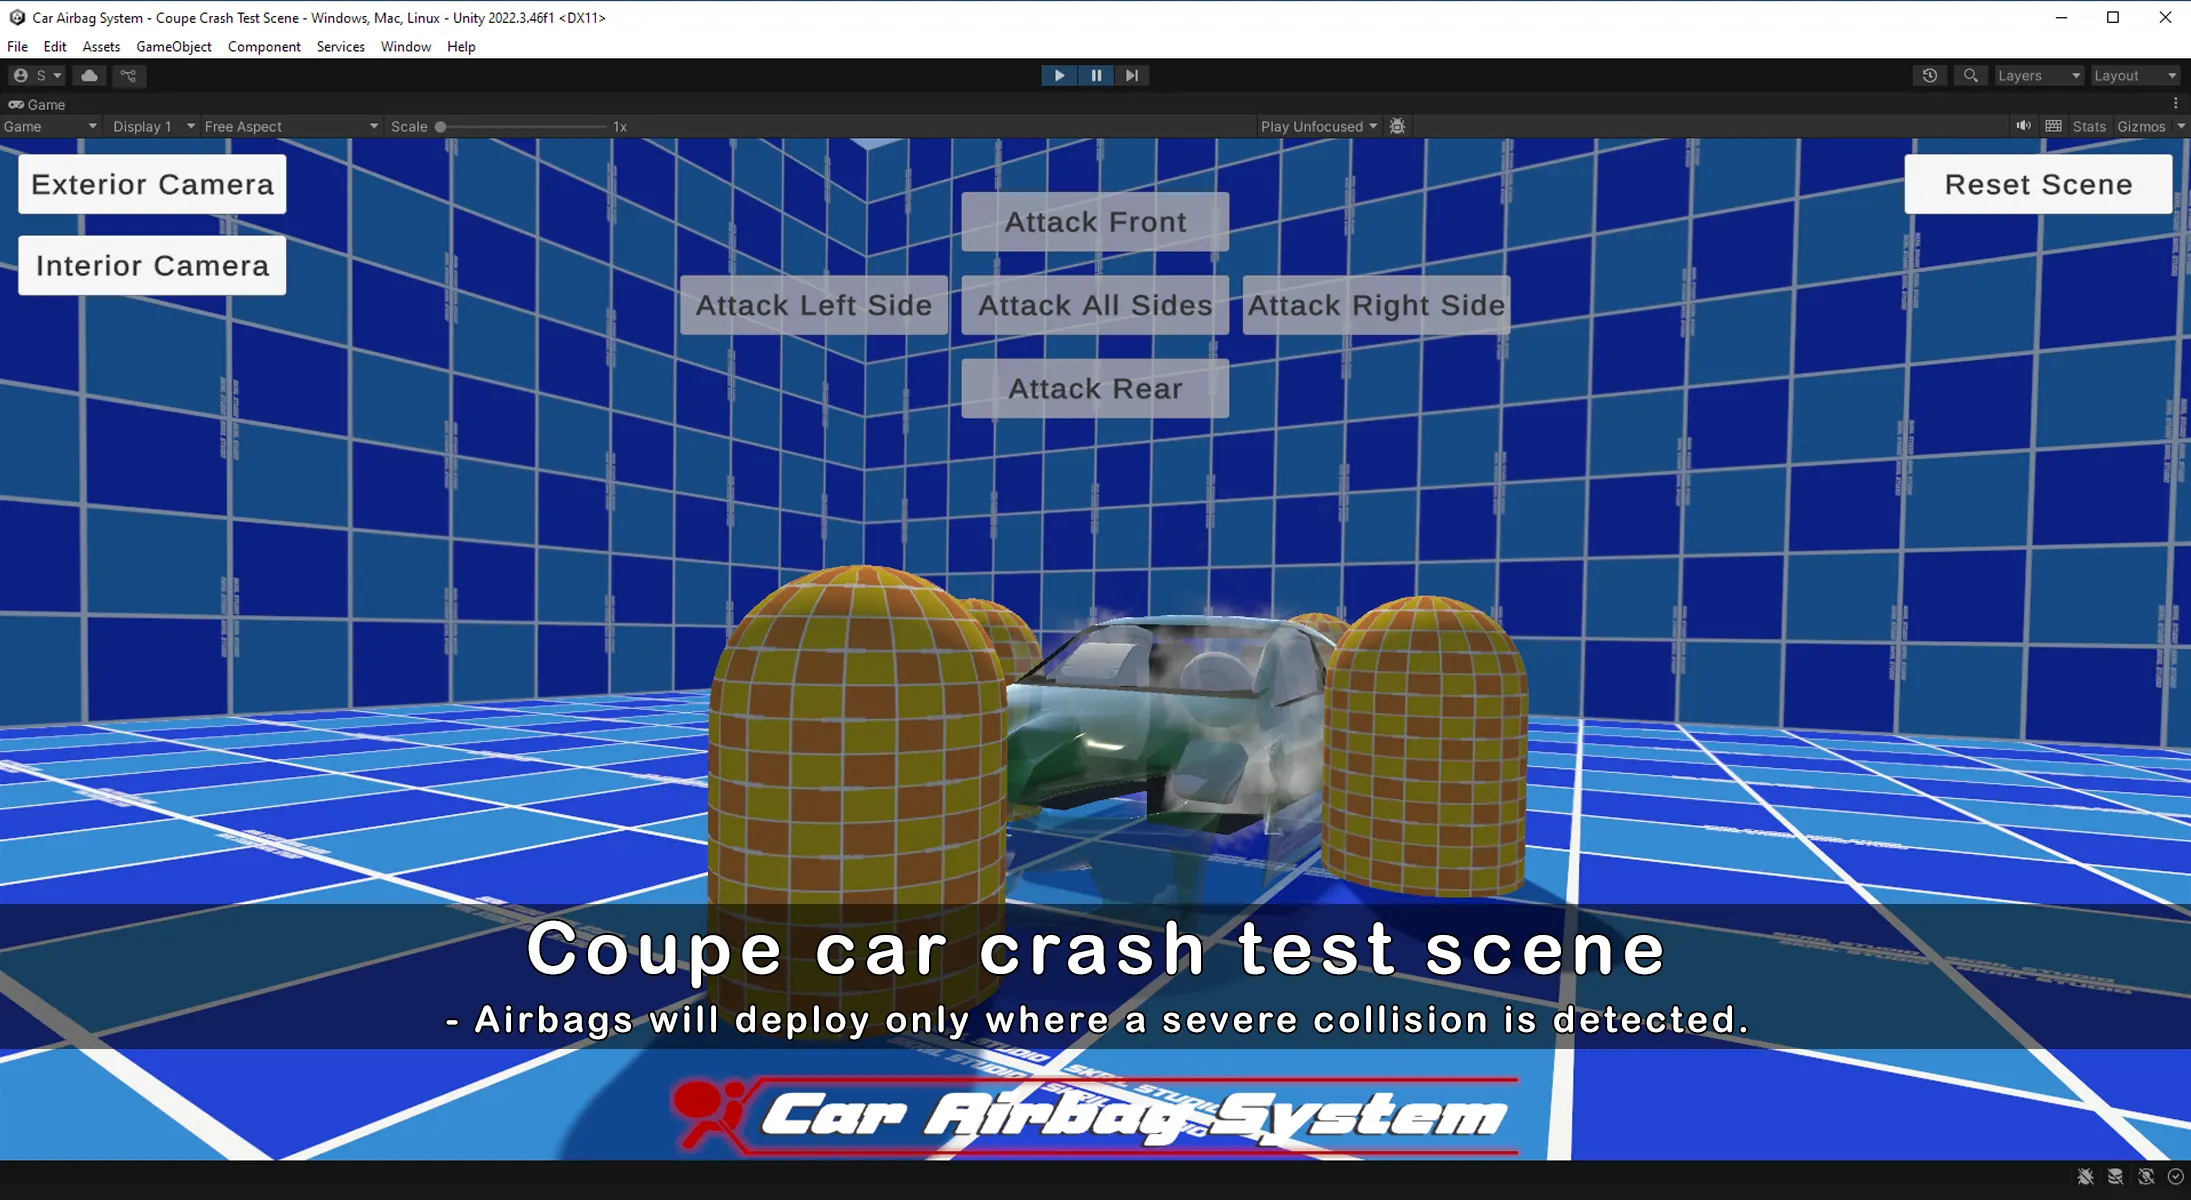Screen dimensions: 2191x1200
Task: Open the Play Unfocused dropdown
Action: click(1318, 126)
